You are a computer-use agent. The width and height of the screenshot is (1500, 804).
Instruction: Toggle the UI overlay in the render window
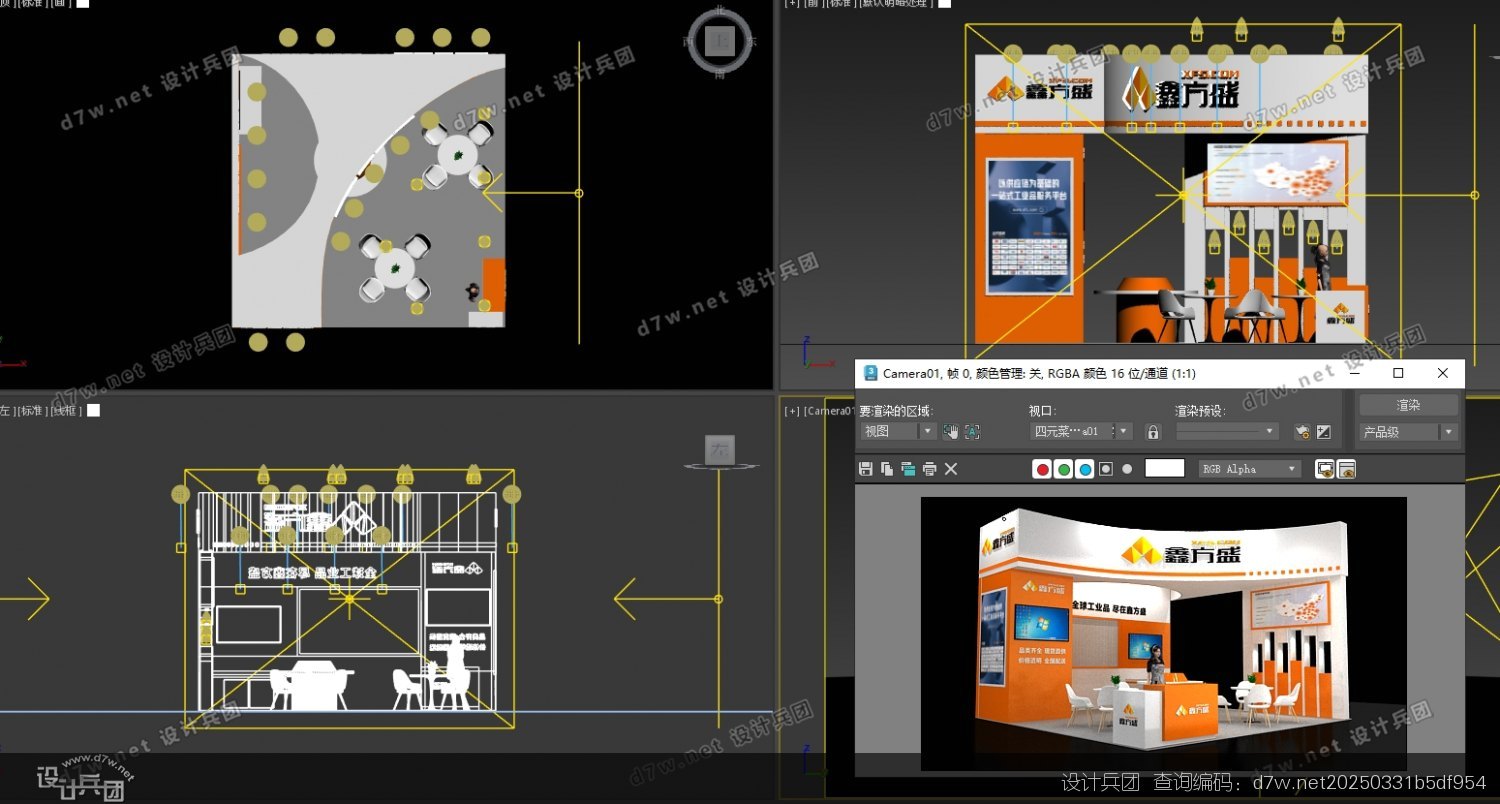(x=1325, y=468)
